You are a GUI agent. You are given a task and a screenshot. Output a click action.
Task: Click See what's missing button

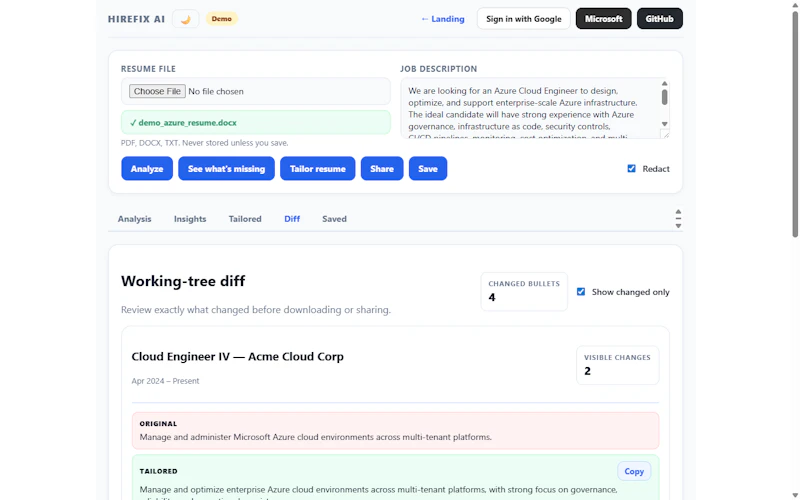[227, 168]
